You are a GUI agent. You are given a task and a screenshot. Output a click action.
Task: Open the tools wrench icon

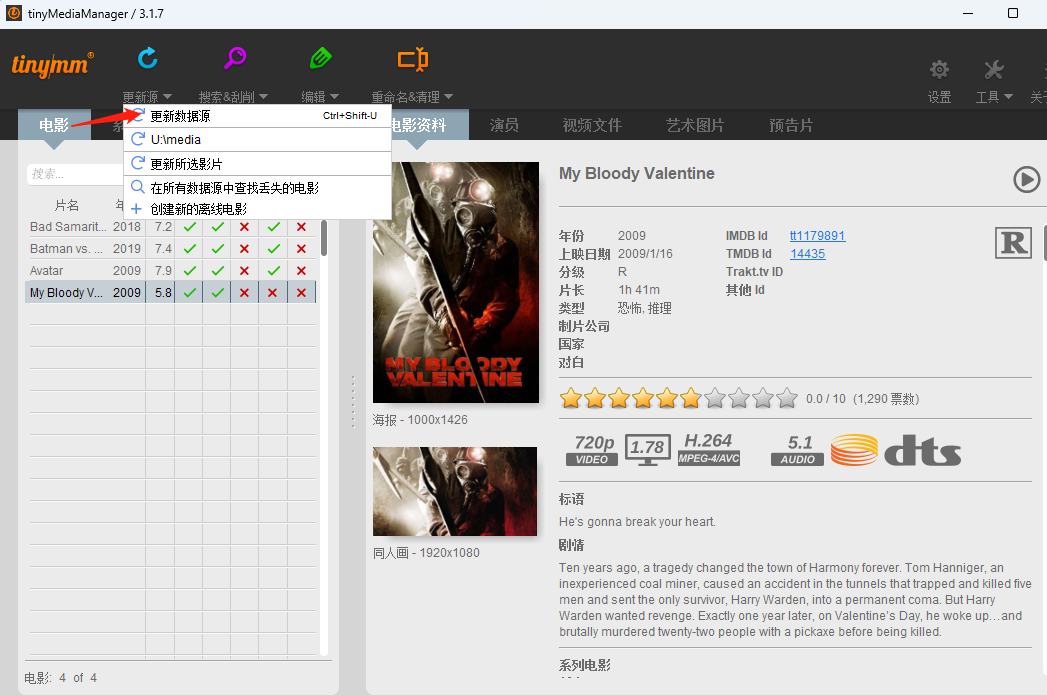pyautogui.click(x=994, y=69)
